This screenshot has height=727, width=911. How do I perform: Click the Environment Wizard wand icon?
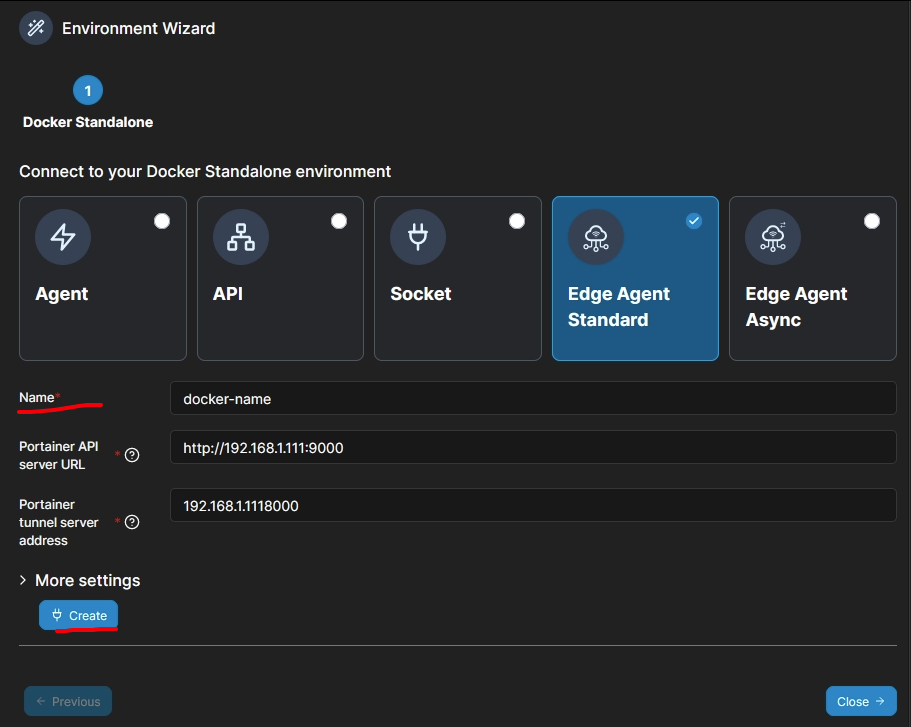(x=36, y=28)
